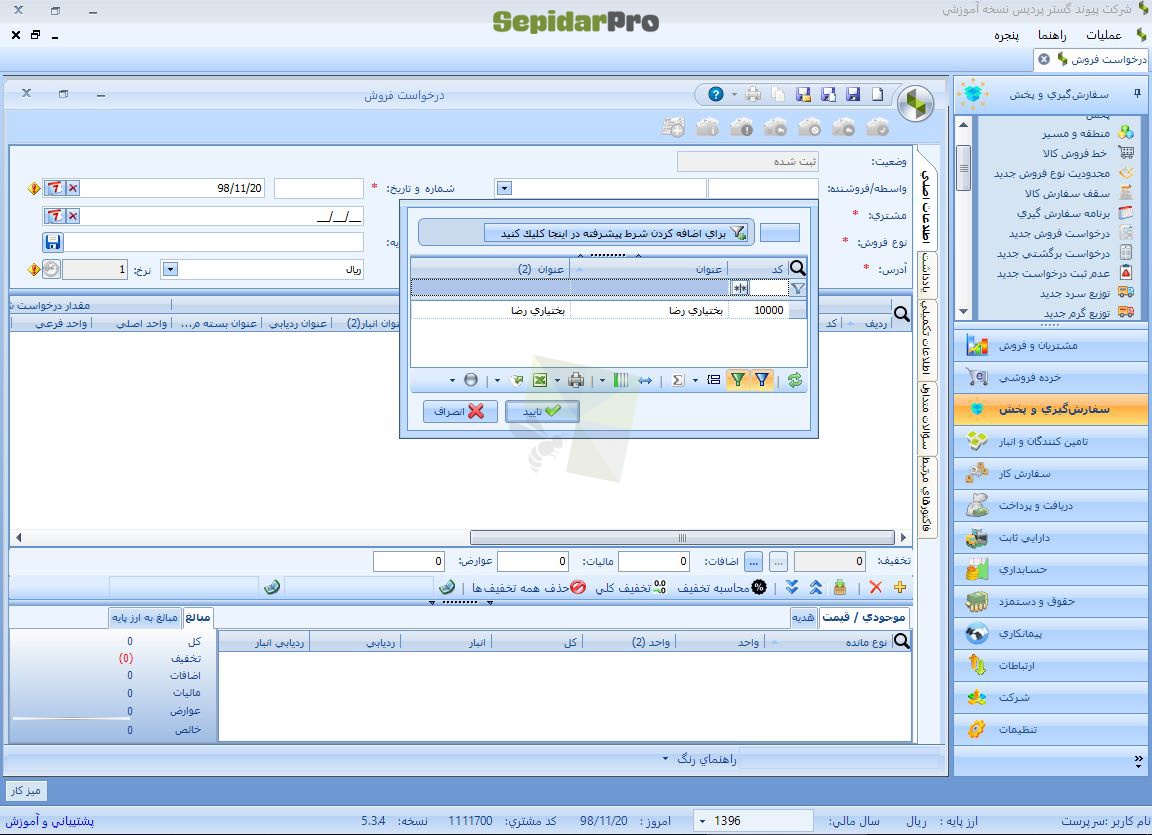
Task: Click the double down chevrons move-down icon
Action: 792,588
